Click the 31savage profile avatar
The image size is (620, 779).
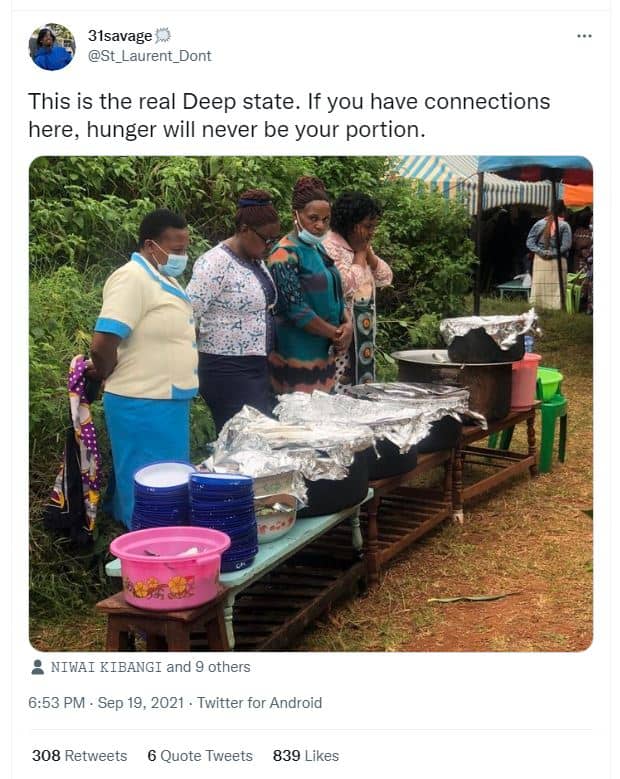(x=52, y=47)
